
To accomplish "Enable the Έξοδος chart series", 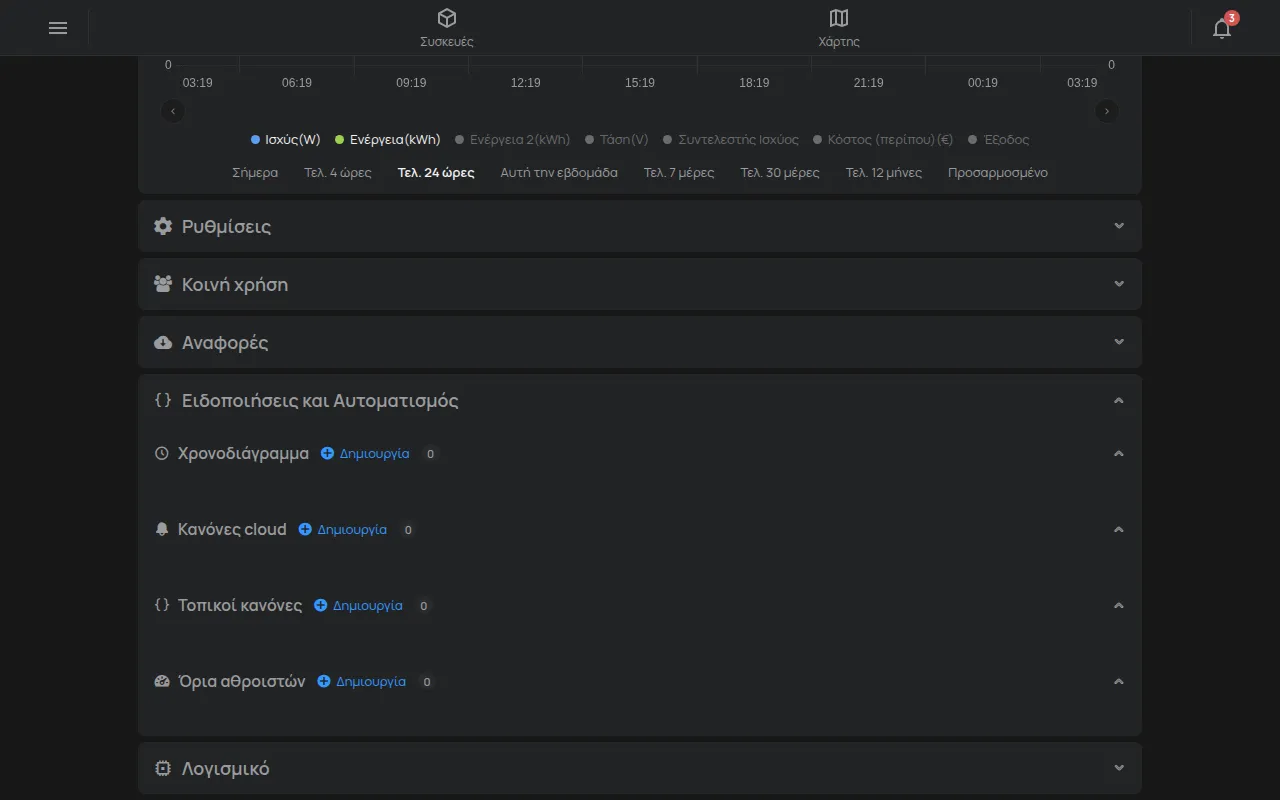I will click(999, 139).
